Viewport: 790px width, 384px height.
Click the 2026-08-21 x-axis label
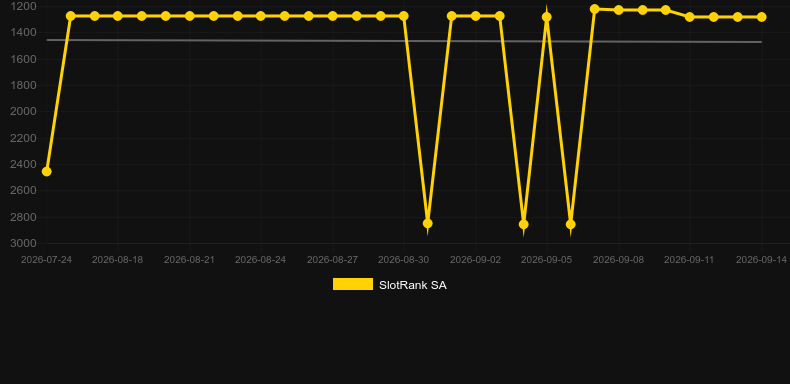(x=189, y=260)
